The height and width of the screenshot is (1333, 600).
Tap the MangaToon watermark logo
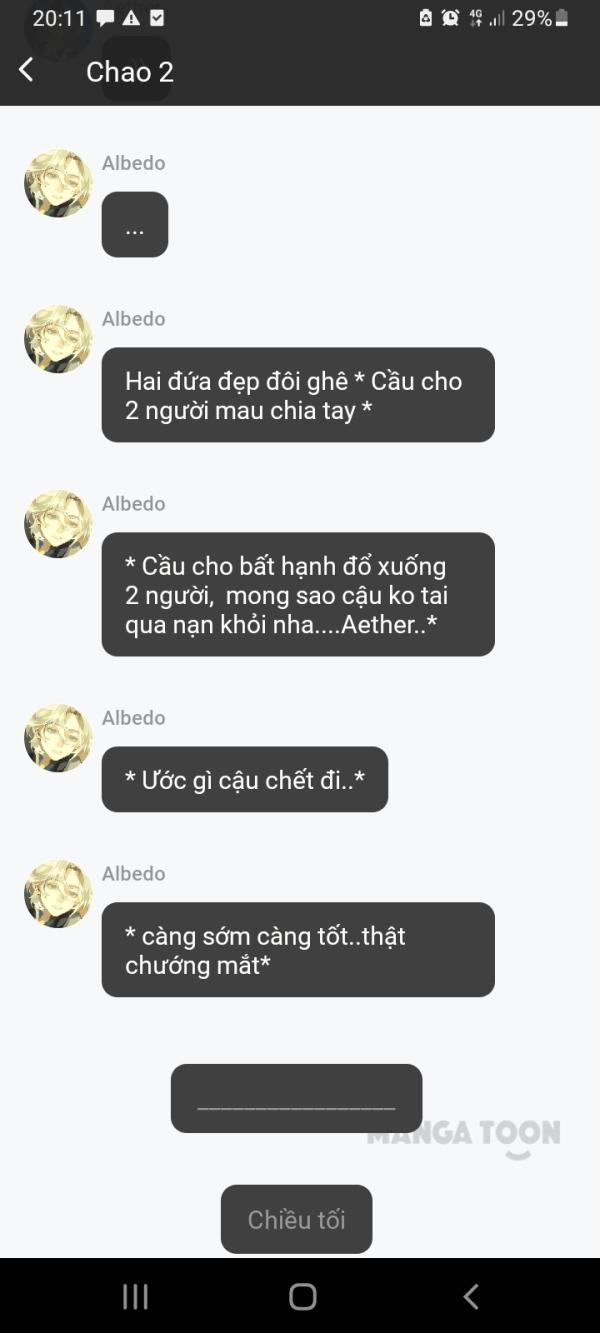coord(463,1138)
